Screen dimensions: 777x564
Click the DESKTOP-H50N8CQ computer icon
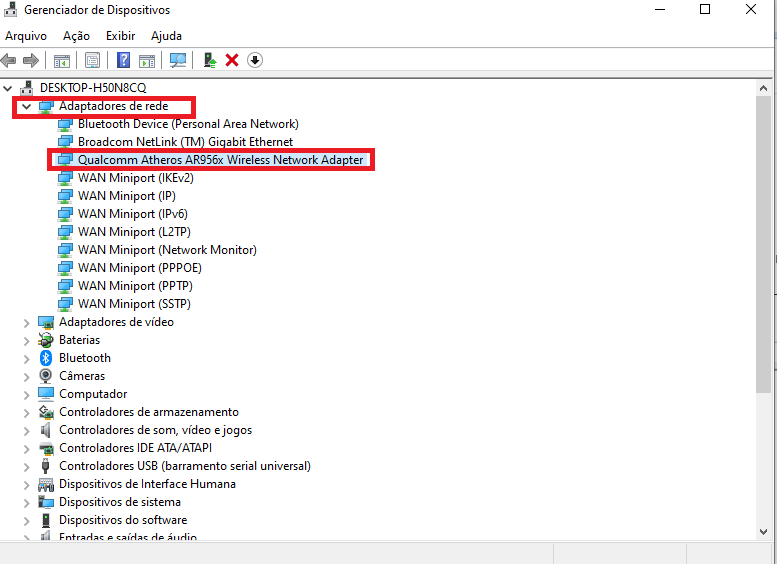(27, 88)
